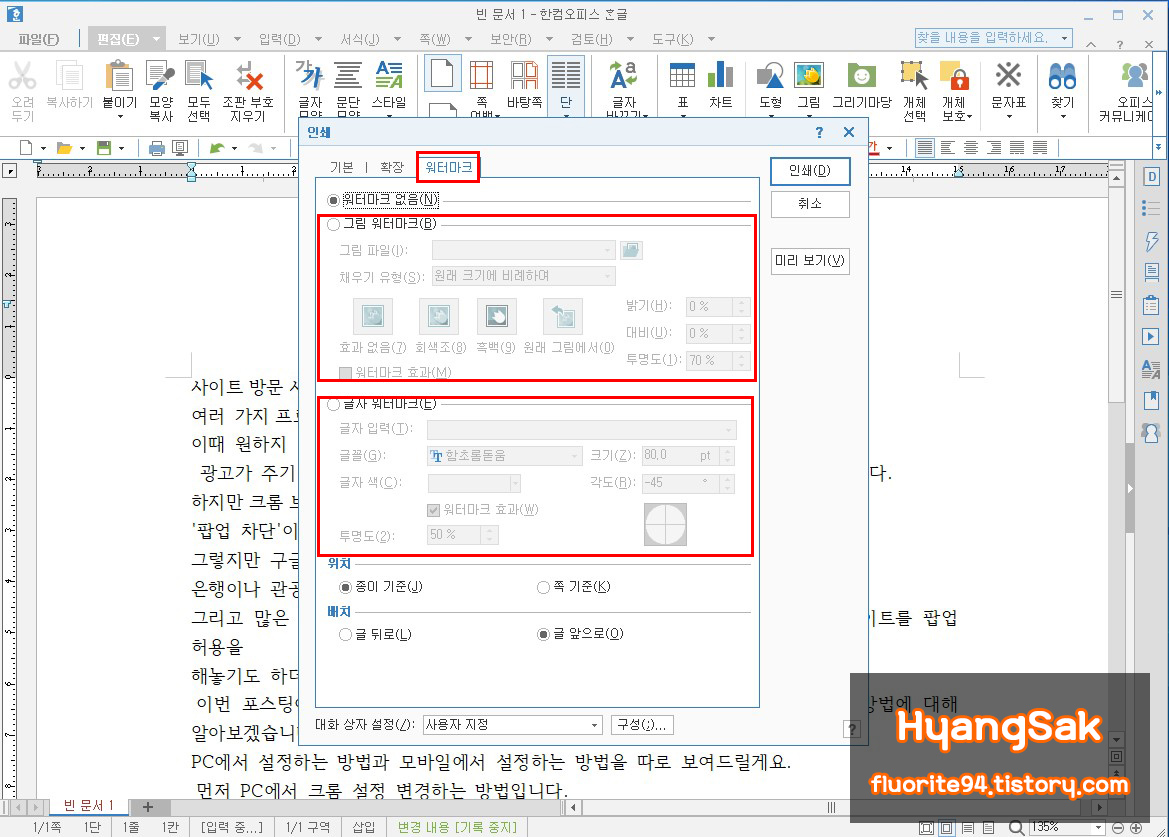Screen dimensions: 1169x837
Task: Click the 바탕쪽 master page icon
Action: click(524, 76)
